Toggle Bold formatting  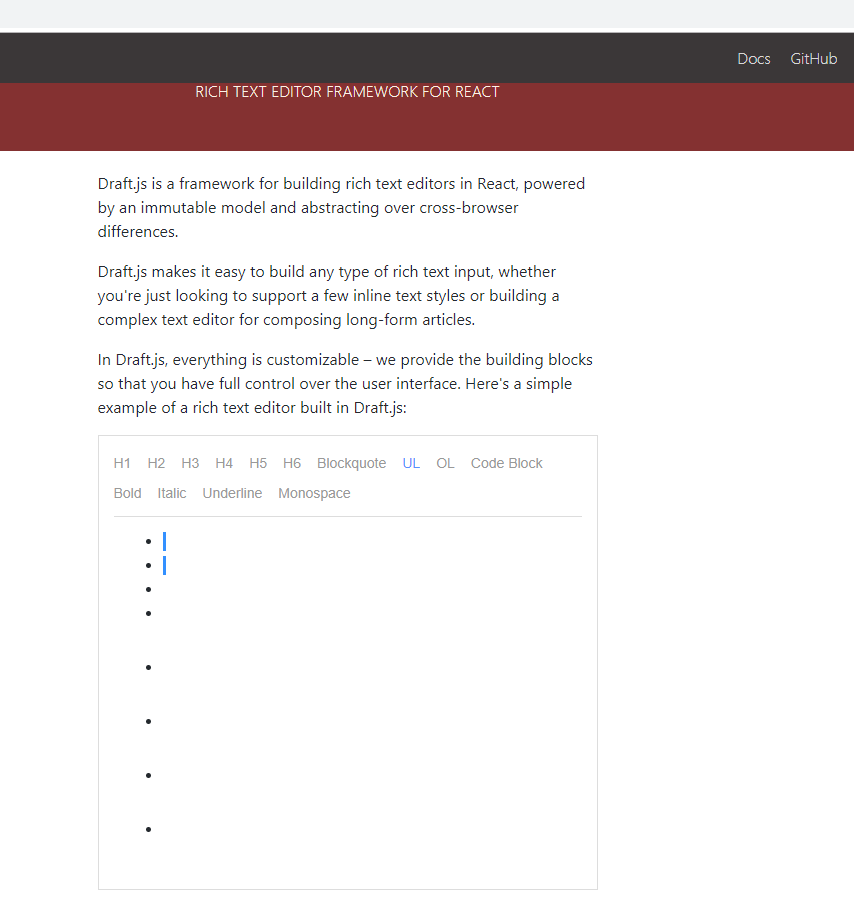[127, 493]
